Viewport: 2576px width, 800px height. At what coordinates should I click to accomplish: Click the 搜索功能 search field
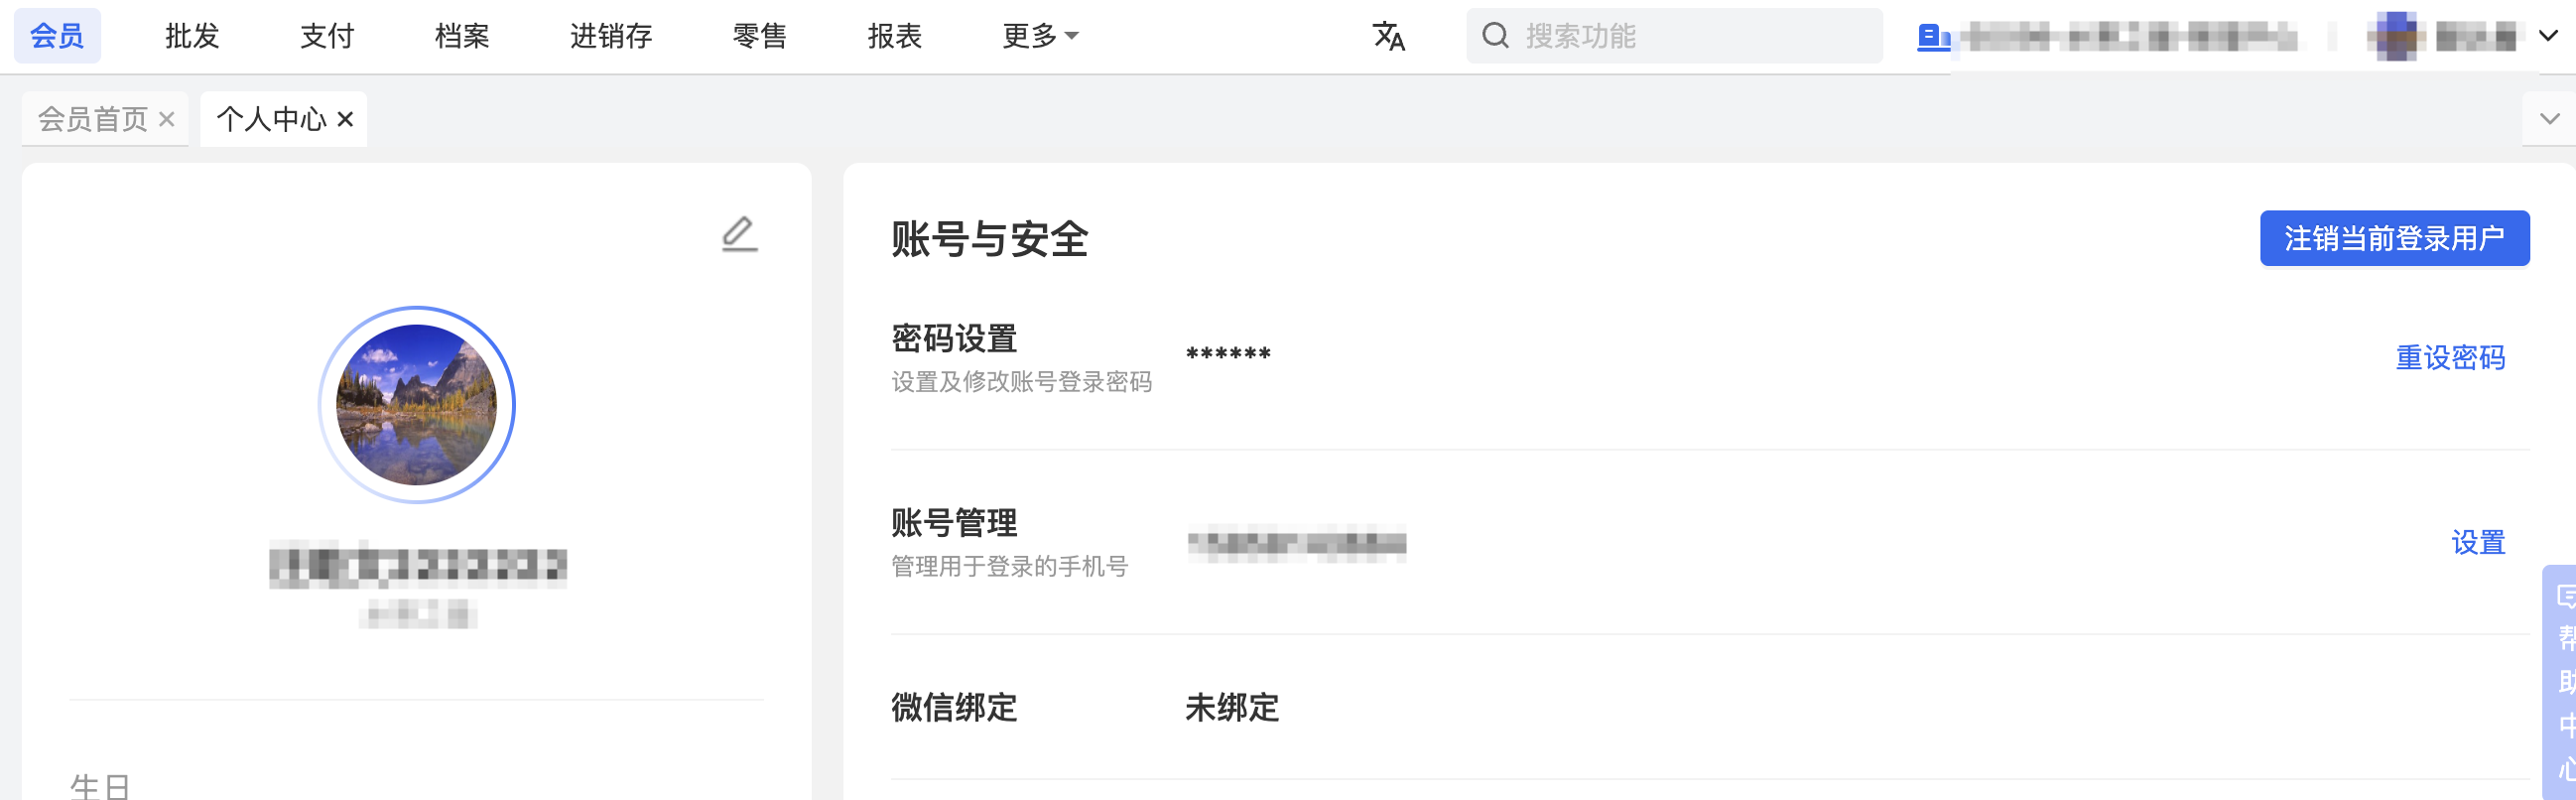pyautogui.click(x=1674, y=36)
